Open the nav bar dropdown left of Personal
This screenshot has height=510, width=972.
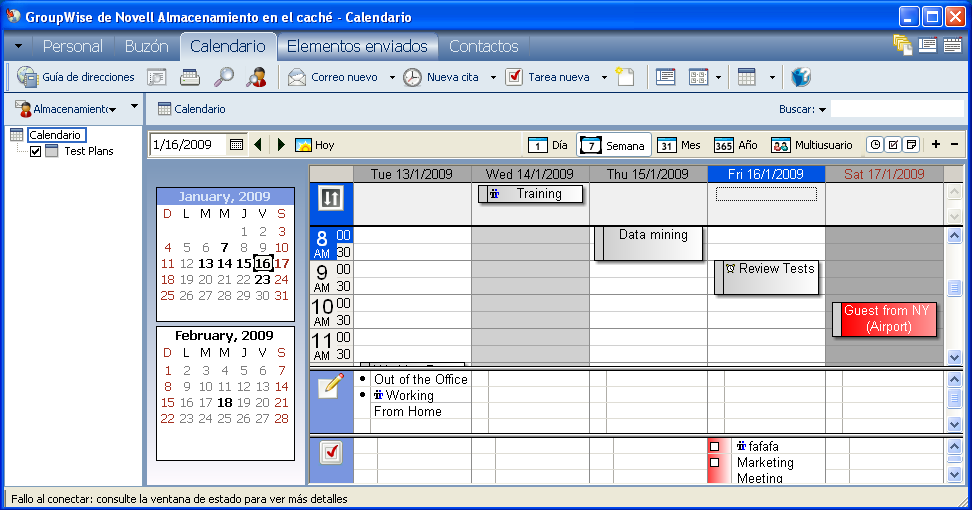click(18, 46)
